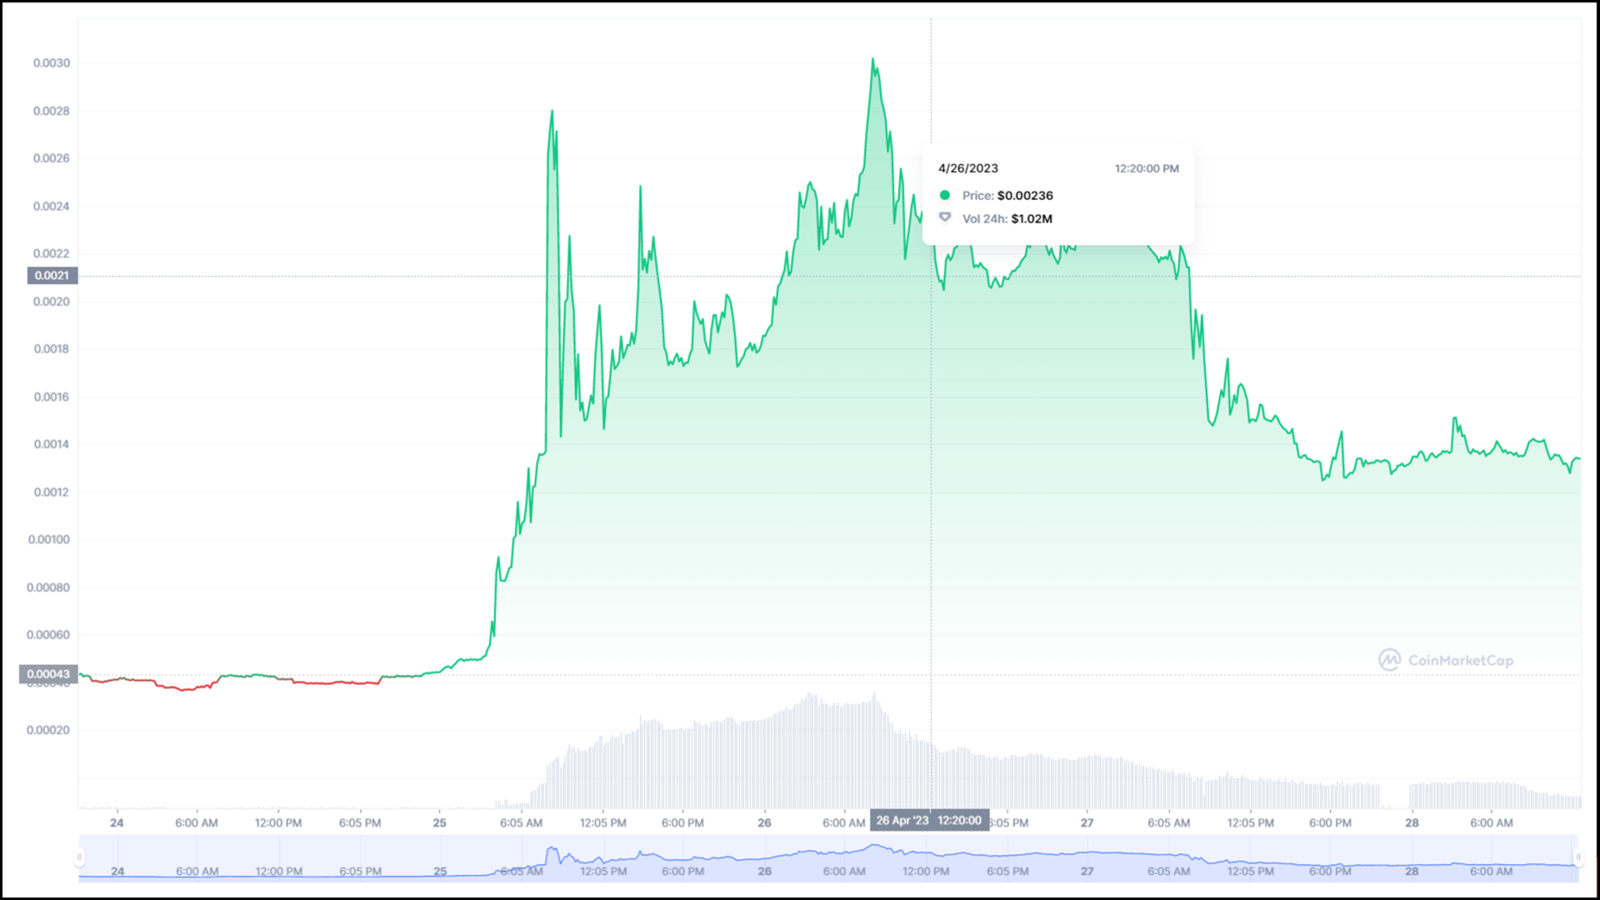Click the Vol 24h icon in tooltip
1600x900 pixels.
(x=945, y=218)
